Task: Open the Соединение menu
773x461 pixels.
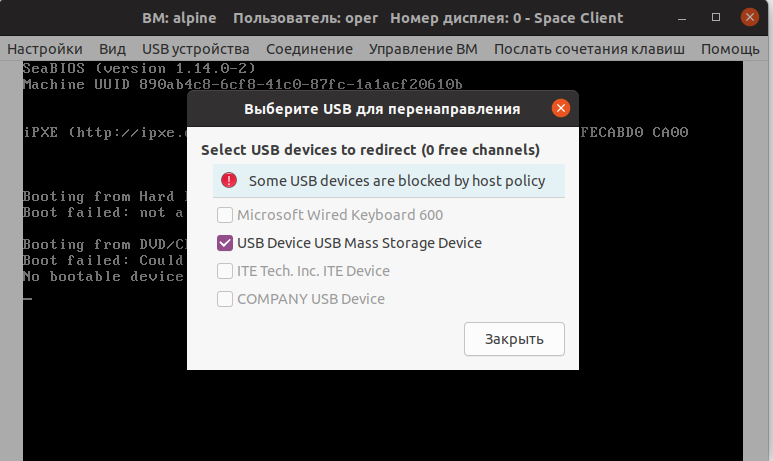Action: (x=309, y=49)
